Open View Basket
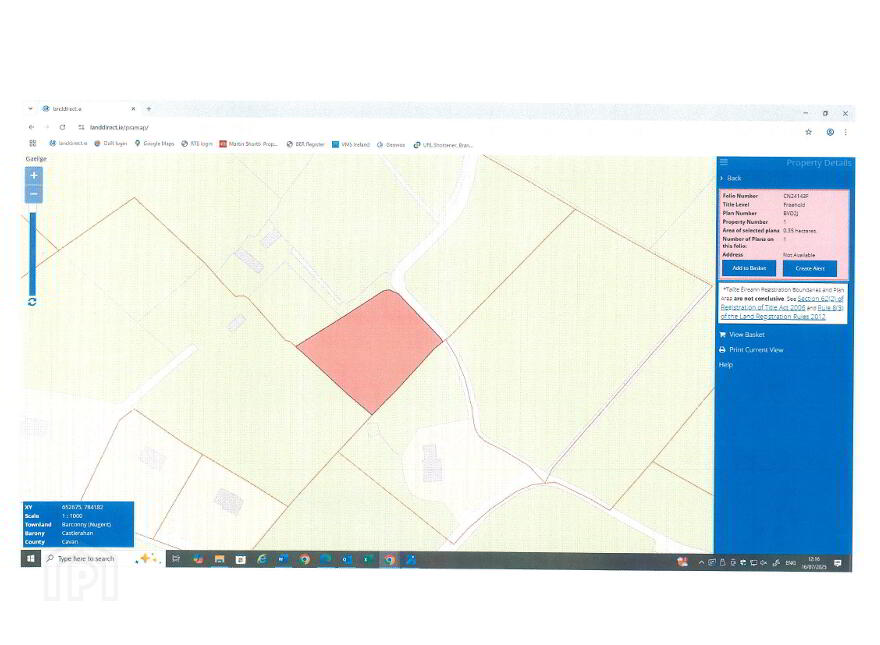This screenshot has height=645, width=880. point(742,335)
